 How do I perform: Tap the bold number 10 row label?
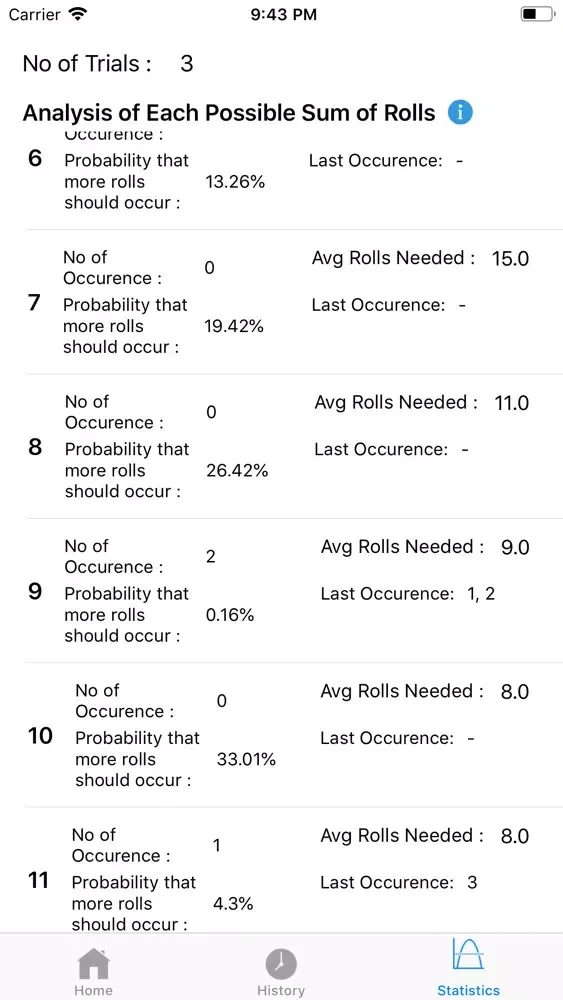(x=41, y=736)
